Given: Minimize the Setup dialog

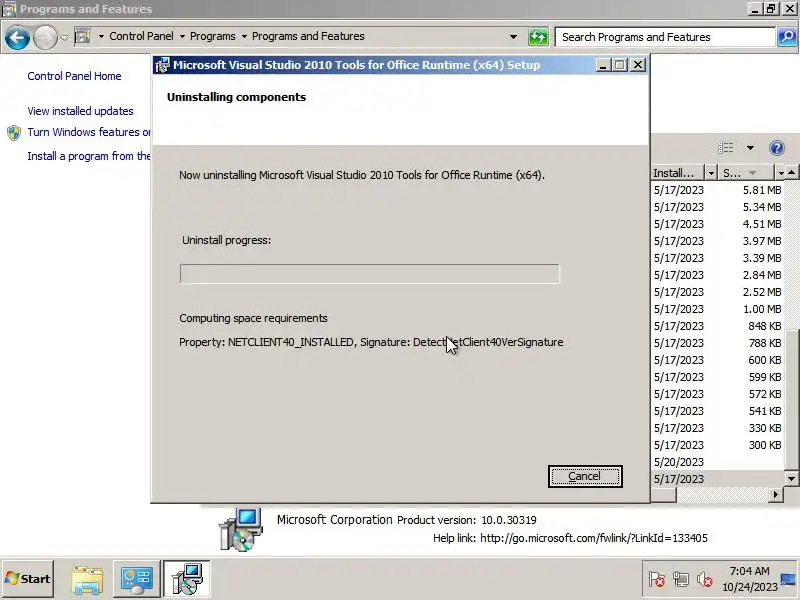Looking at the screenshot, I should (x=603, y=65).
